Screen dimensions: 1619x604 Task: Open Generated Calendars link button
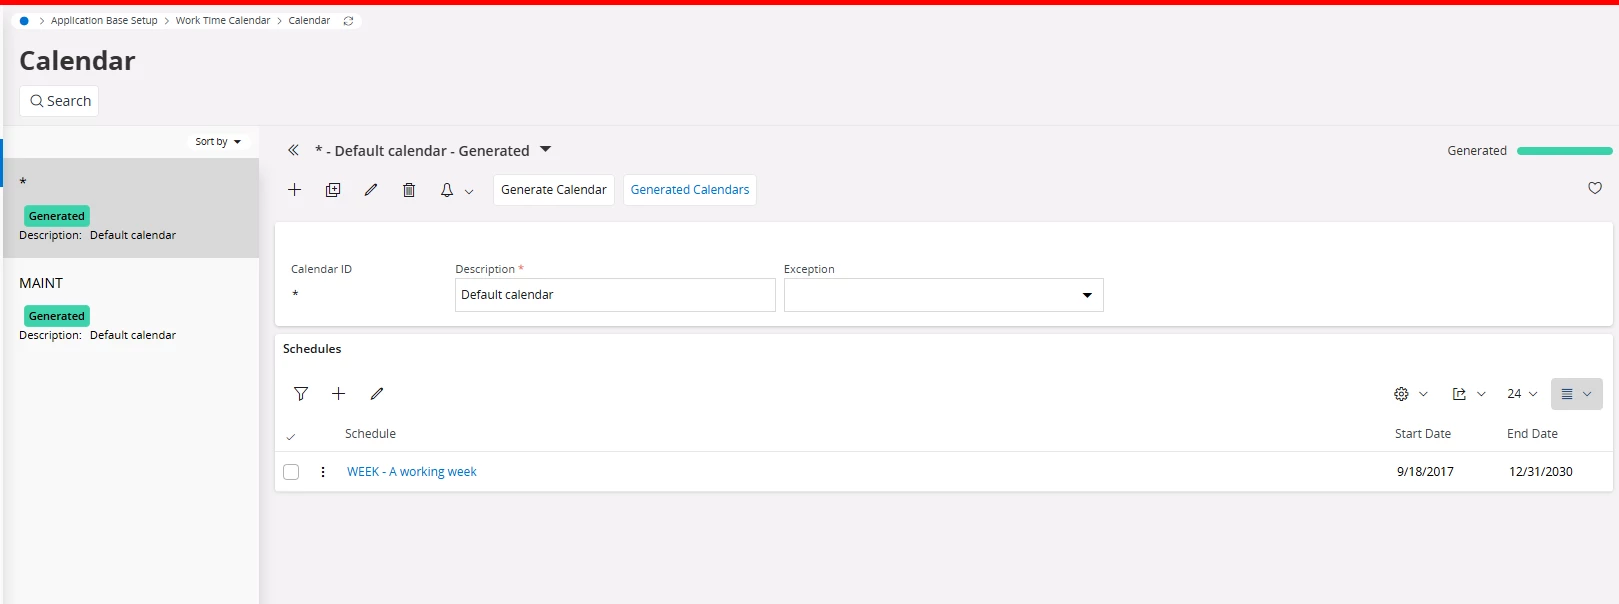click(690, 190)
